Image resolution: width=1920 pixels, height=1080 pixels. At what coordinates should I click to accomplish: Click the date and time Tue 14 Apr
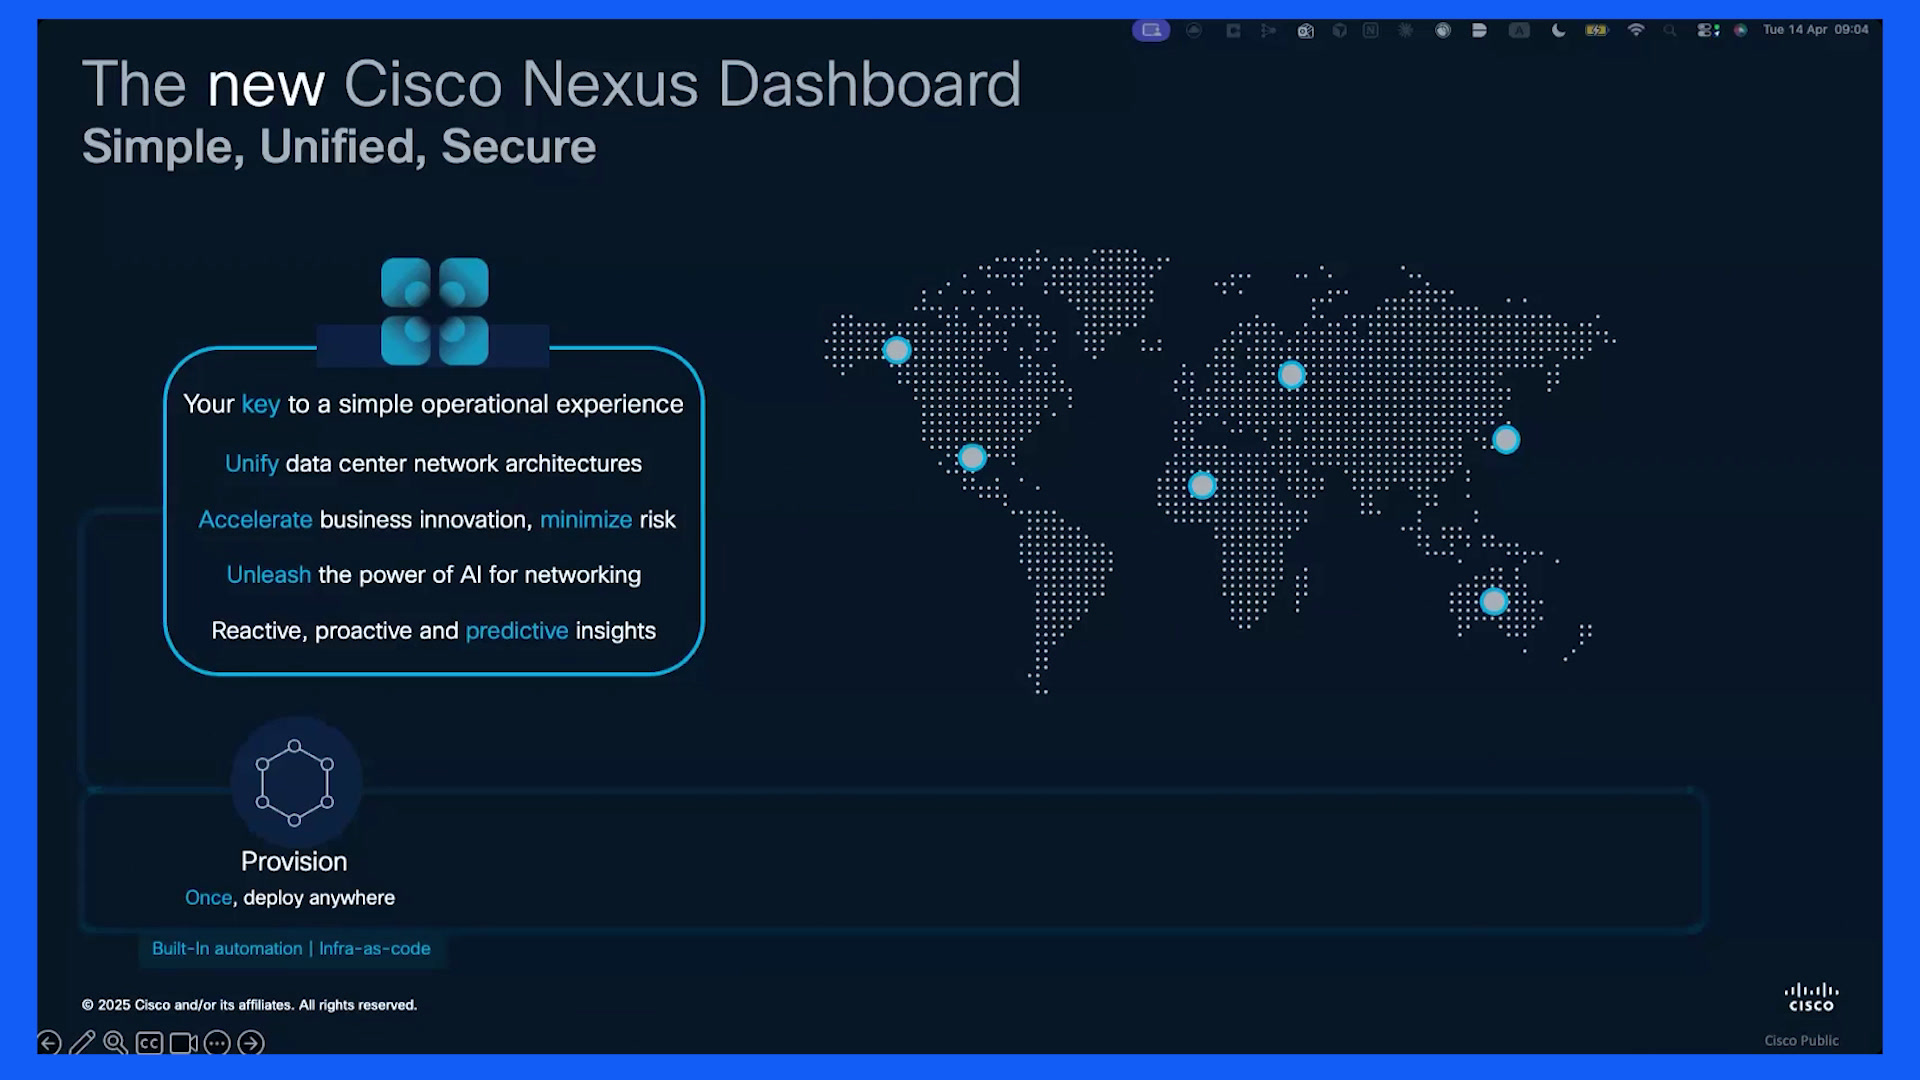pos(1815,30)
